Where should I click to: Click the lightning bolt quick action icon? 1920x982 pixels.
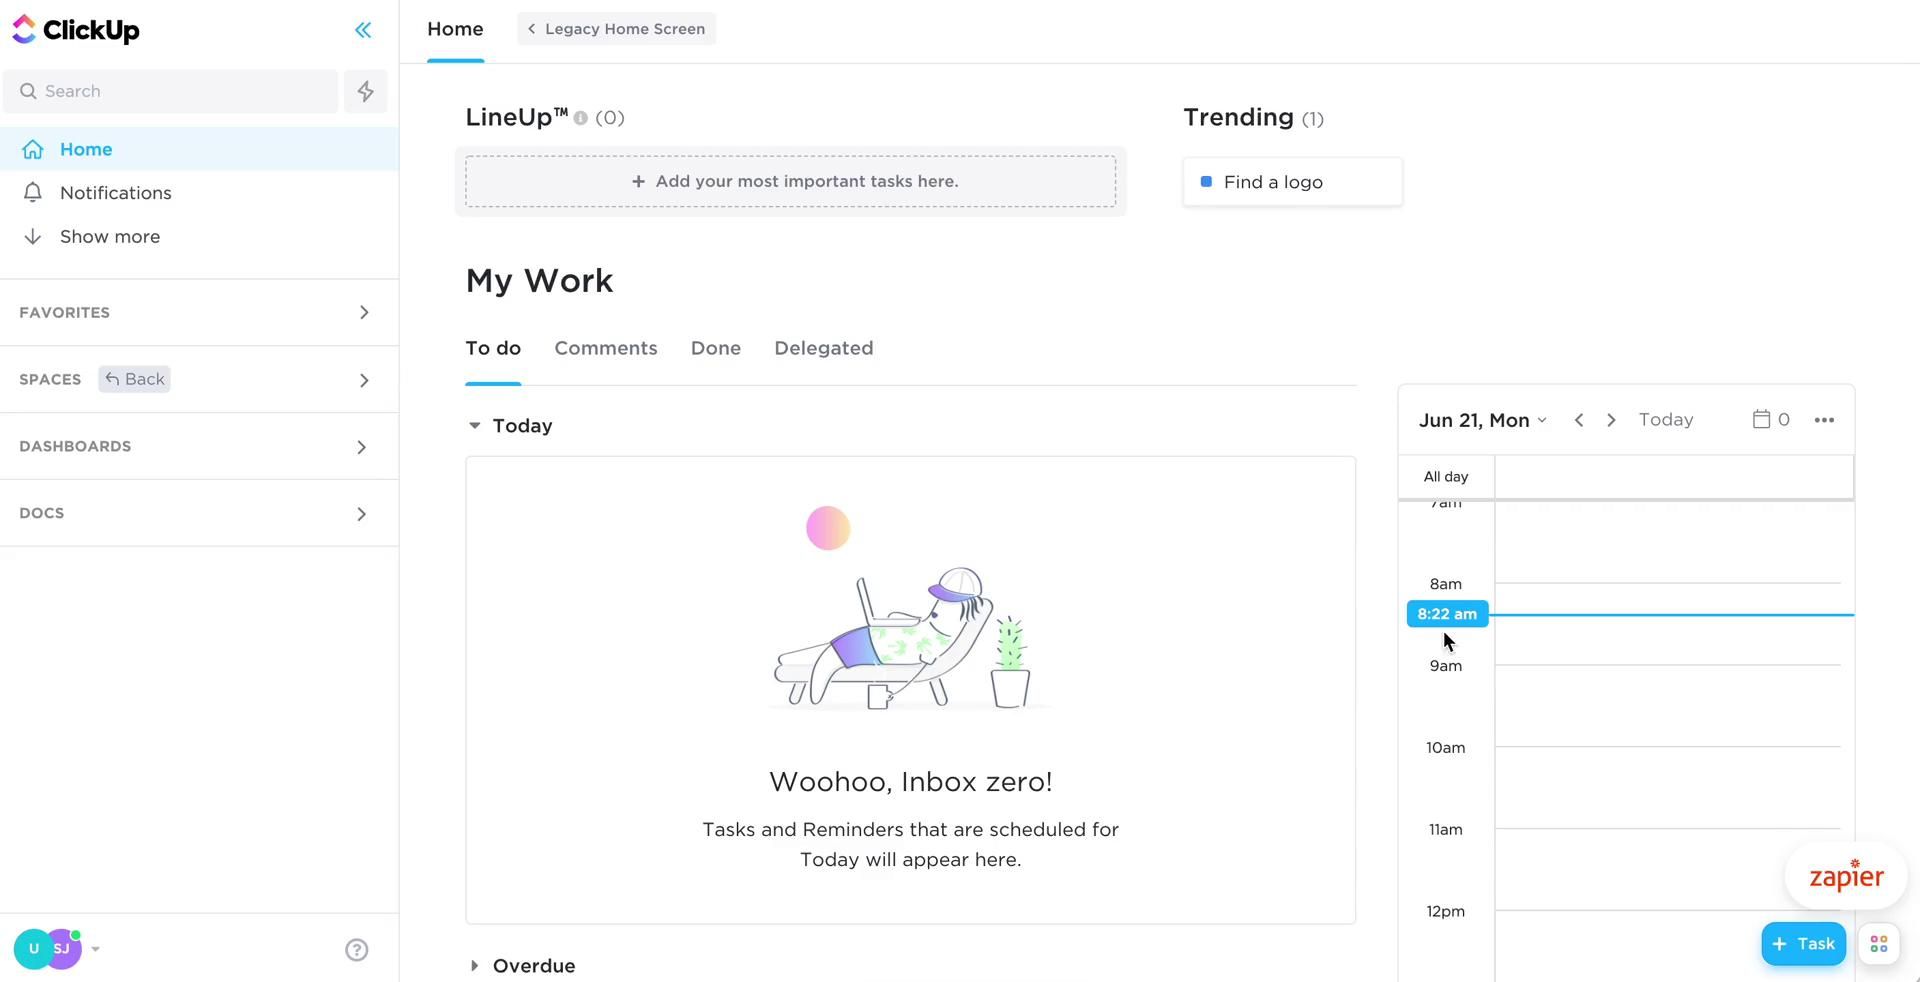[366, 92]
